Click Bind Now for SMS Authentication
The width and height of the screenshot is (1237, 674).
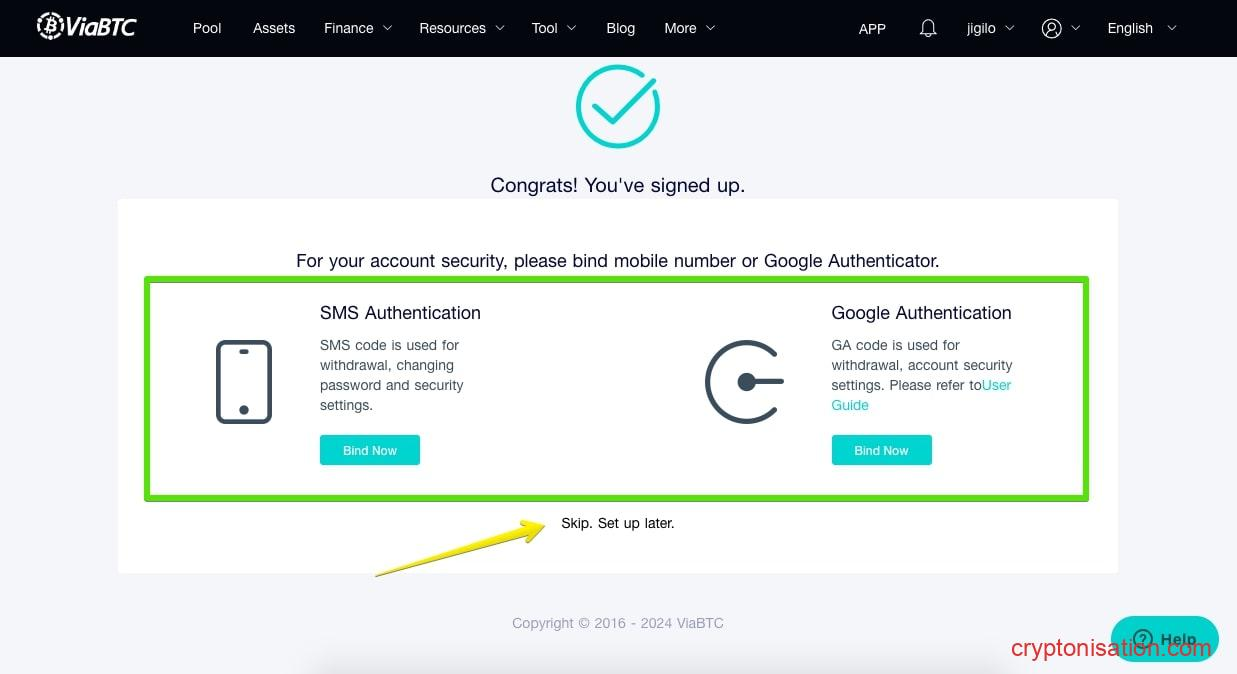(370, 450)
